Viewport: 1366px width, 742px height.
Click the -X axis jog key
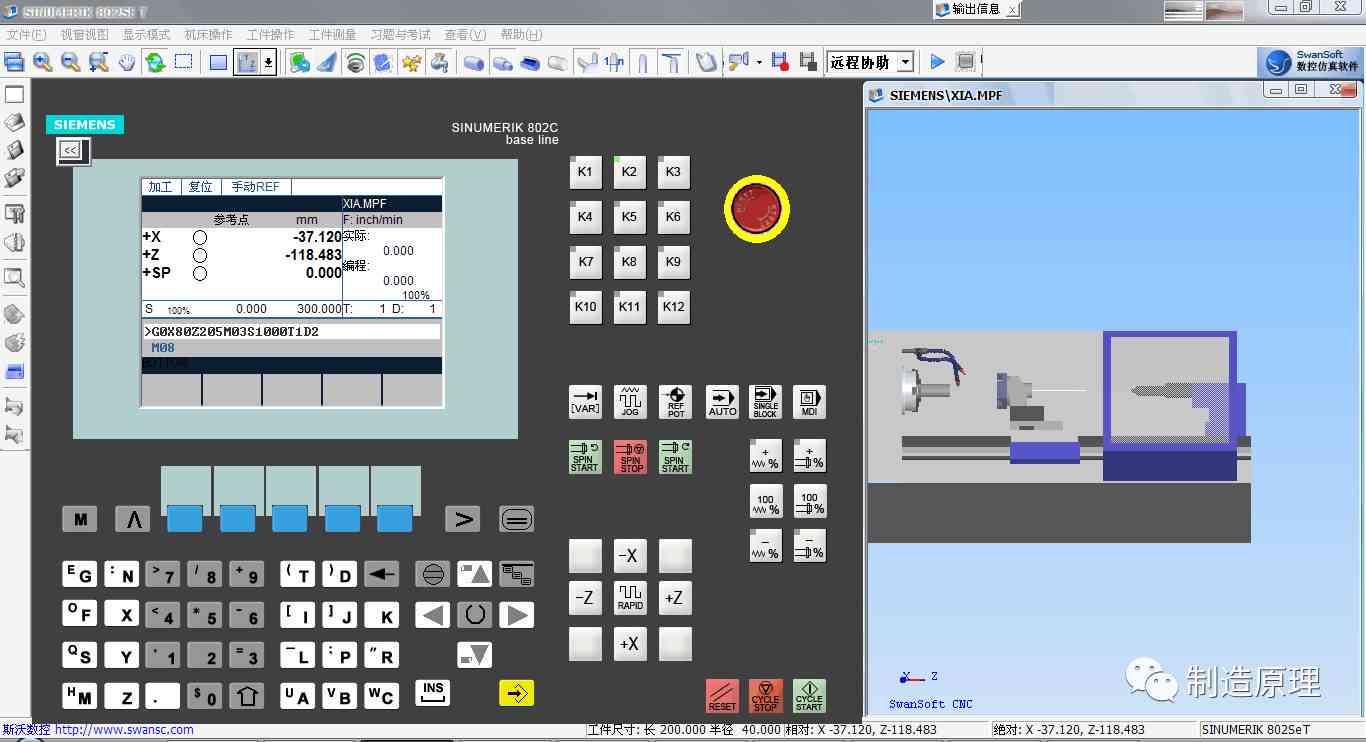point(629,556)
